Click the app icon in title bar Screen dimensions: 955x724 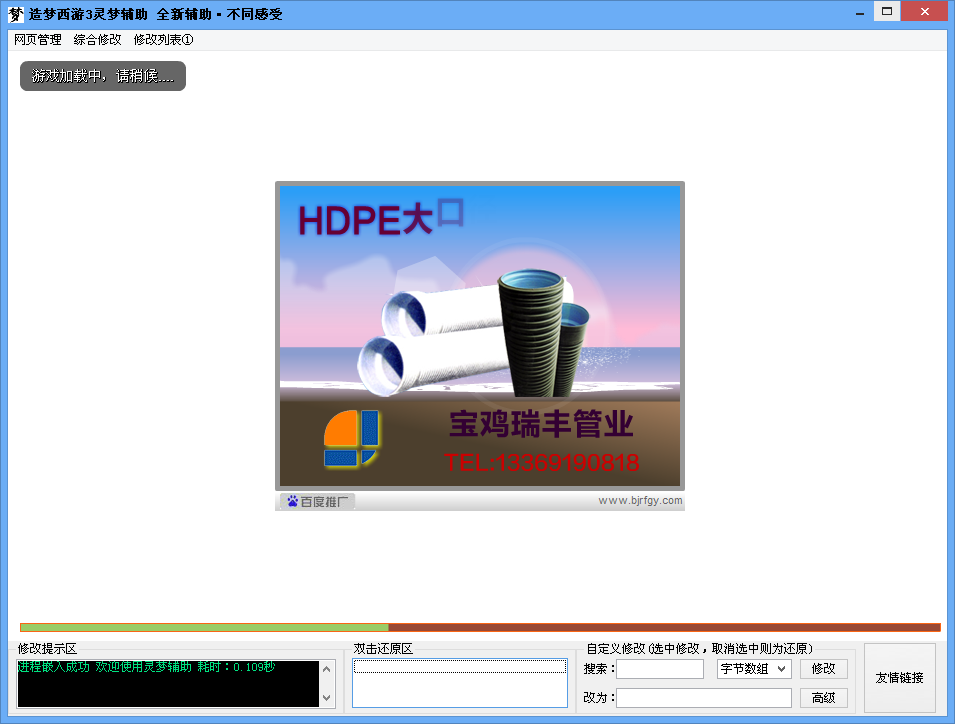[x=16, y=14]
